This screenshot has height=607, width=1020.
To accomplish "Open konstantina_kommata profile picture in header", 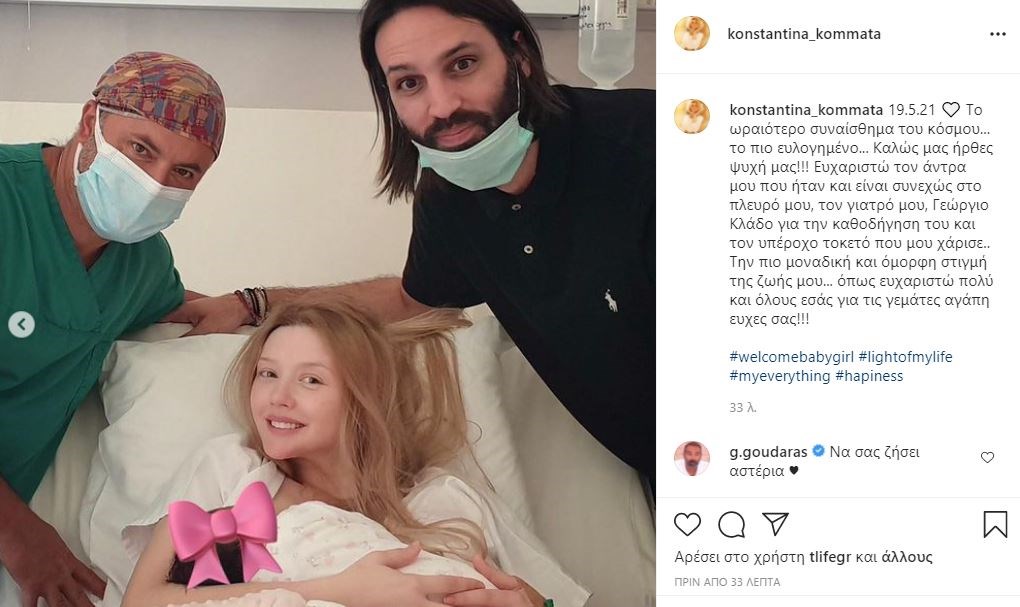I will [x=691, y=34].
